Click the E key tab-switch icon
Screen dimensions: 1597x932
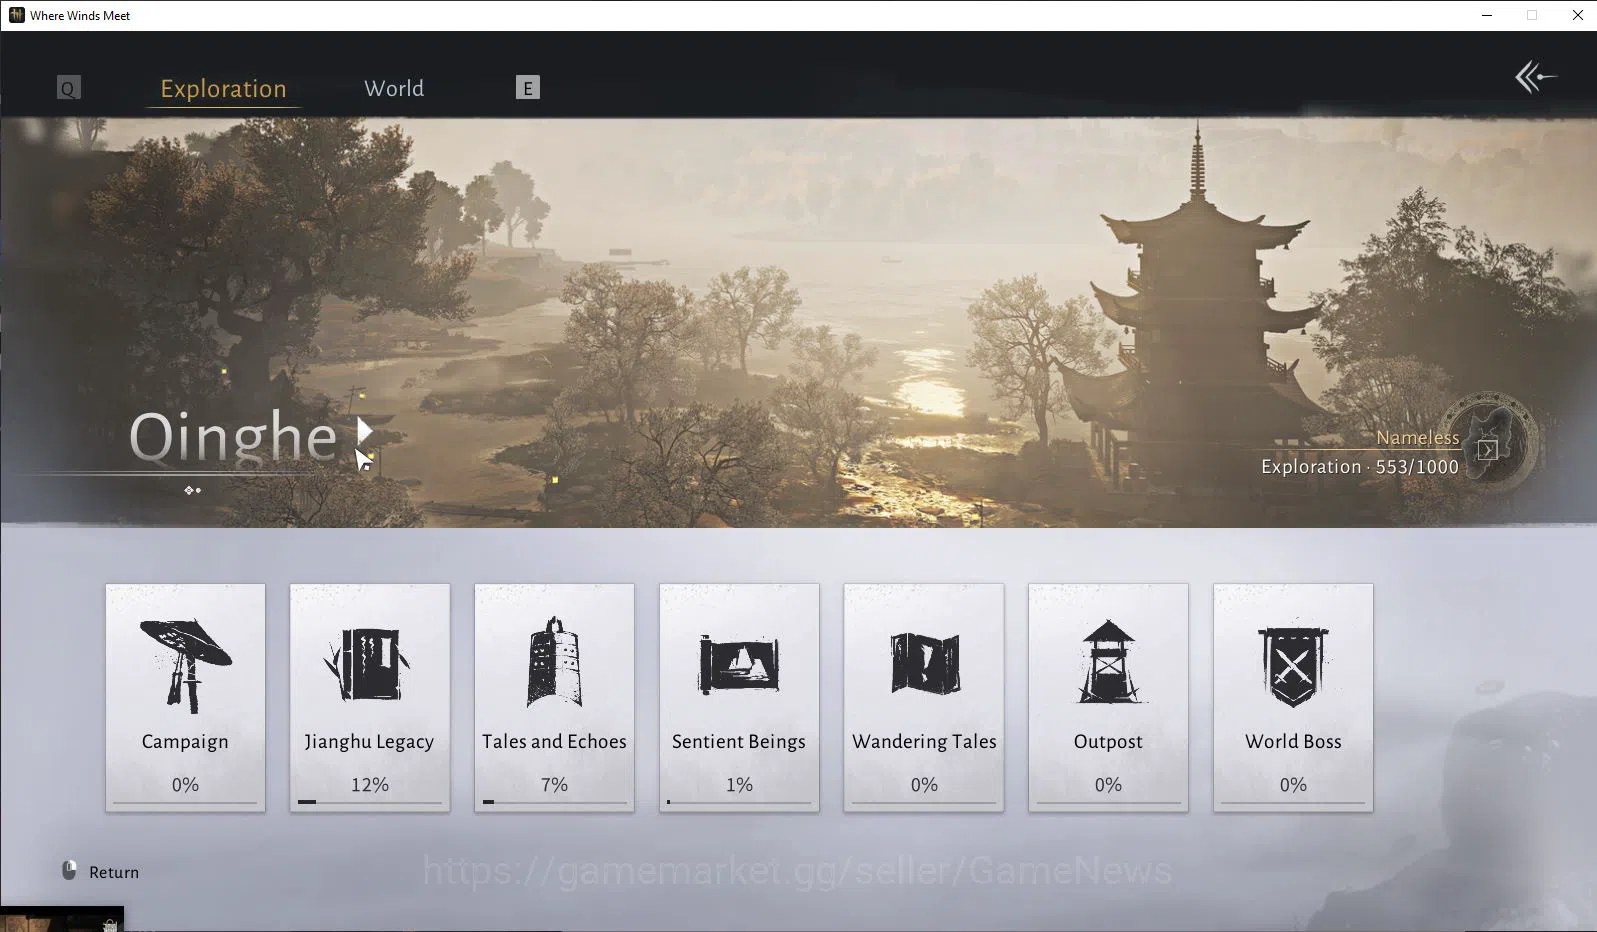tap(528, 88)
